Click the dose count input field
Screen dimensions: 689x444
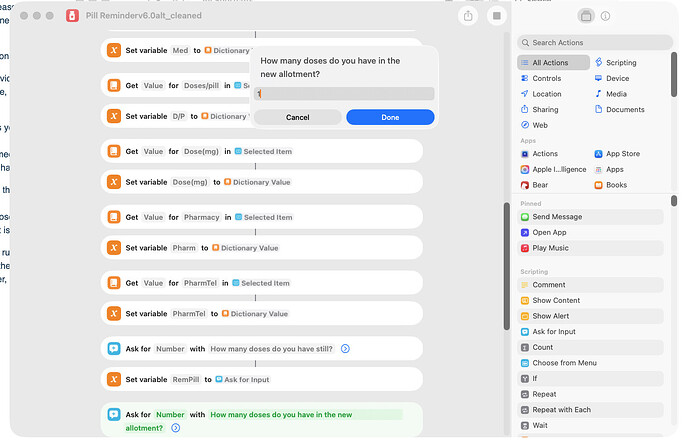click(x=344, y=93)
